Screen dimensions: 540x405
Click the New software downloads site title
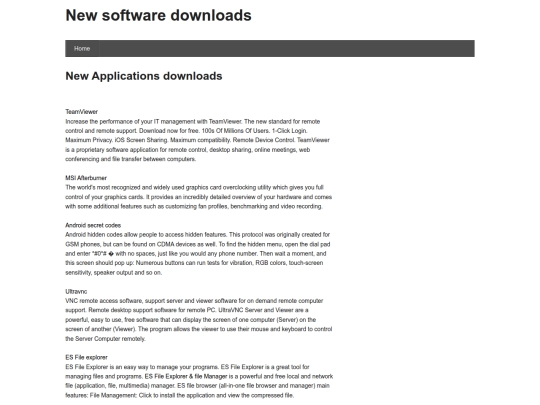point(158,15)
